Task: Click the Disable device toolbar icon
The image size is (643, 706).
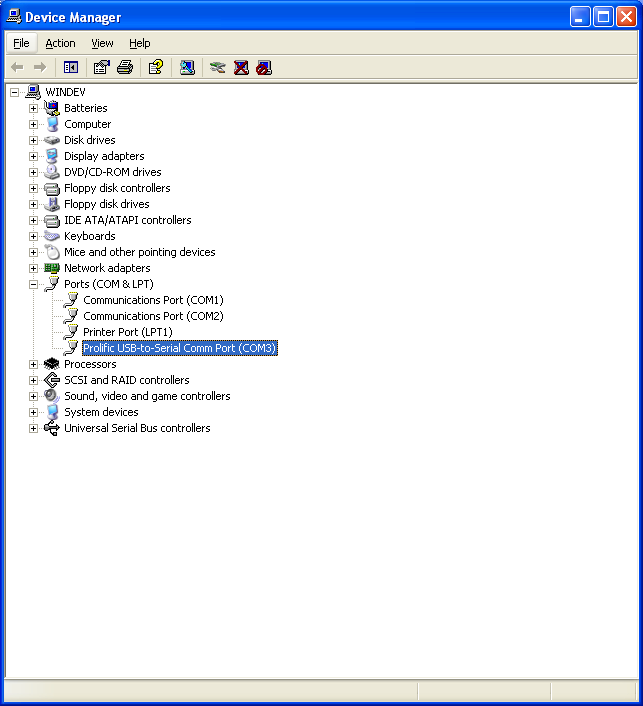Action: point(264,68)
